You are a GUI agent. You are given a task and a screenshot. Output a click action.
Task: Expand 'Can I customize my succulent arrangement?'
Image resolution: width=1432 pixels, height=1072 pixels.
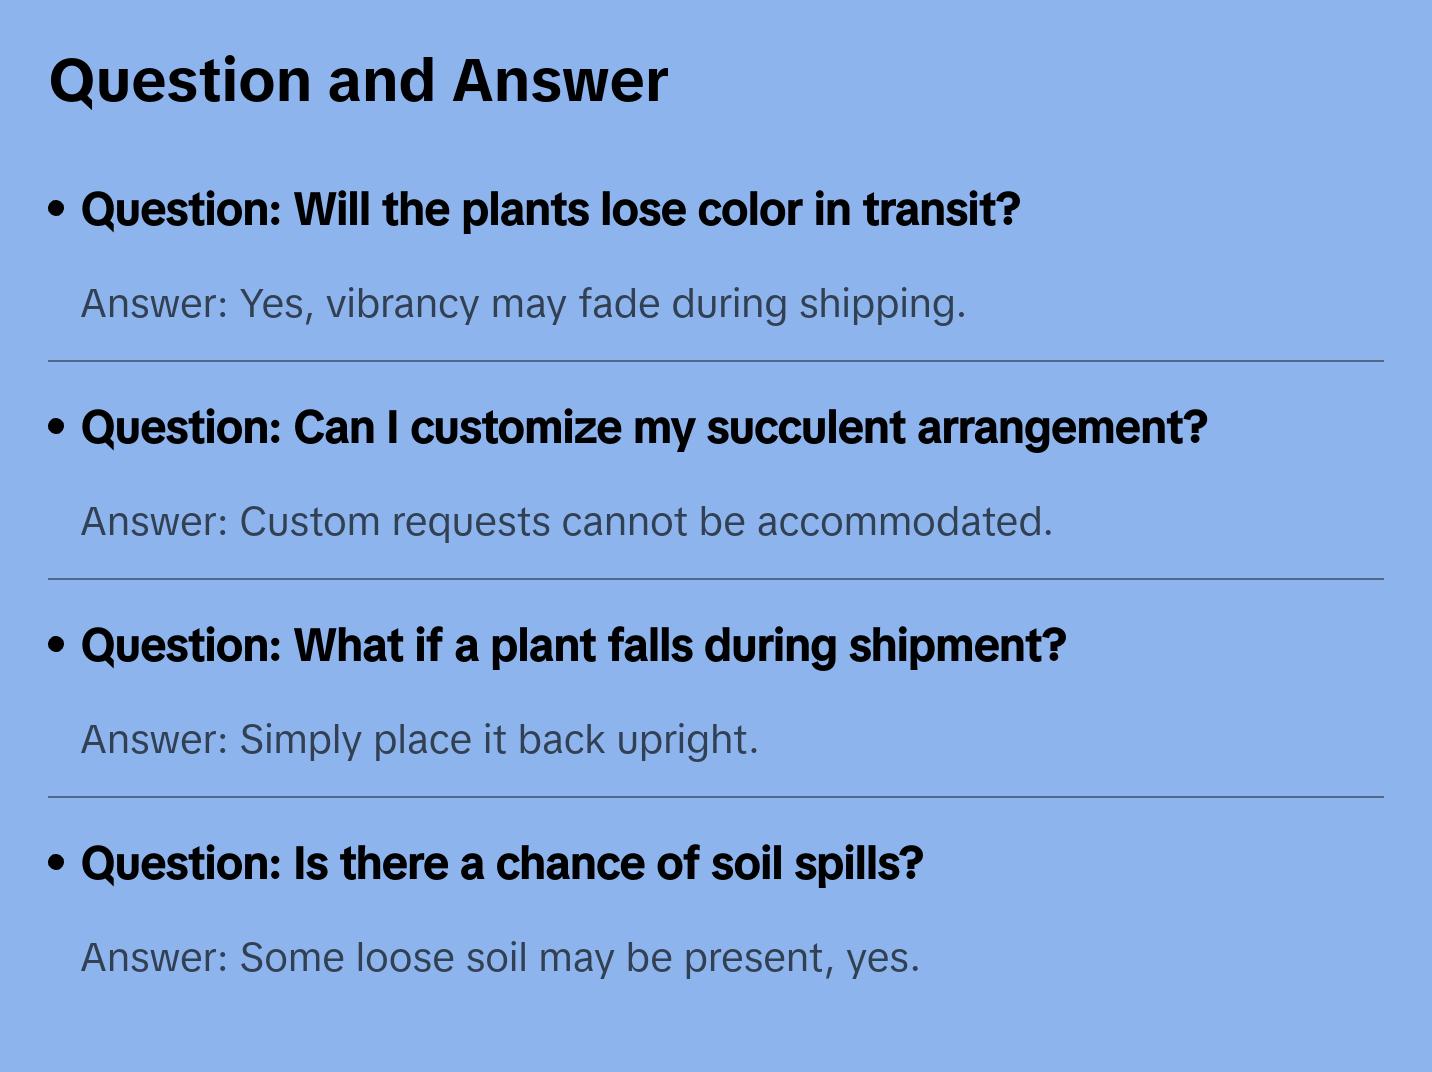644,428
